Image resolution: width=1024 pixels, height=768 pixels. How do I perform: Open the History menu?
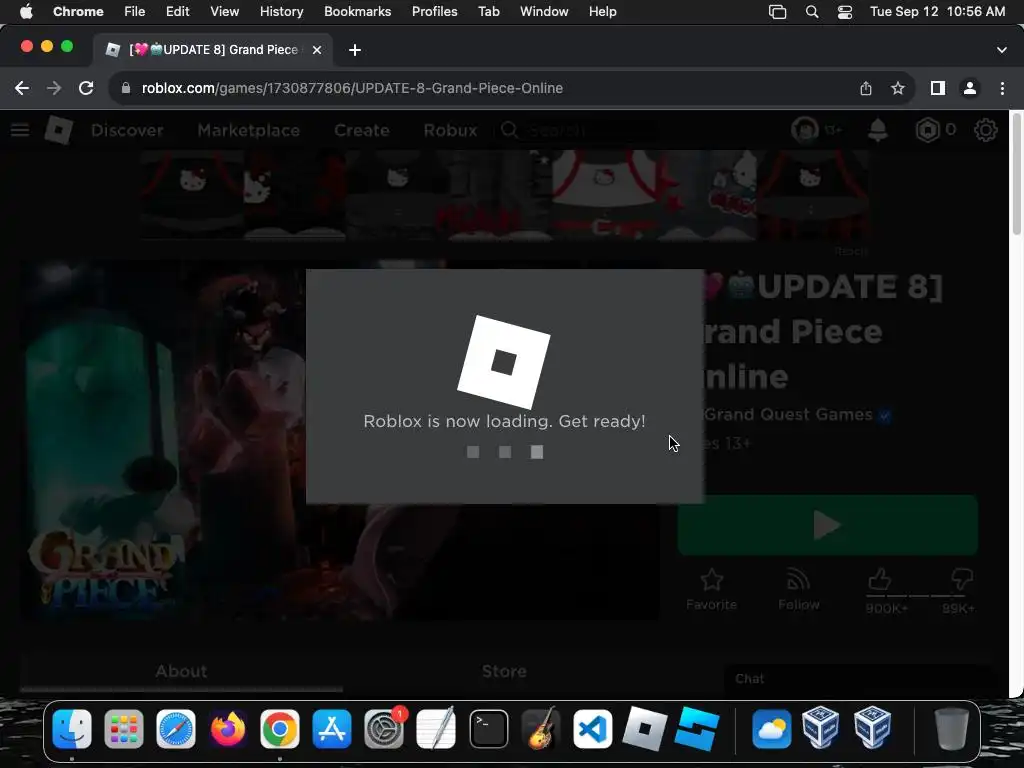(x=281, y=12)
